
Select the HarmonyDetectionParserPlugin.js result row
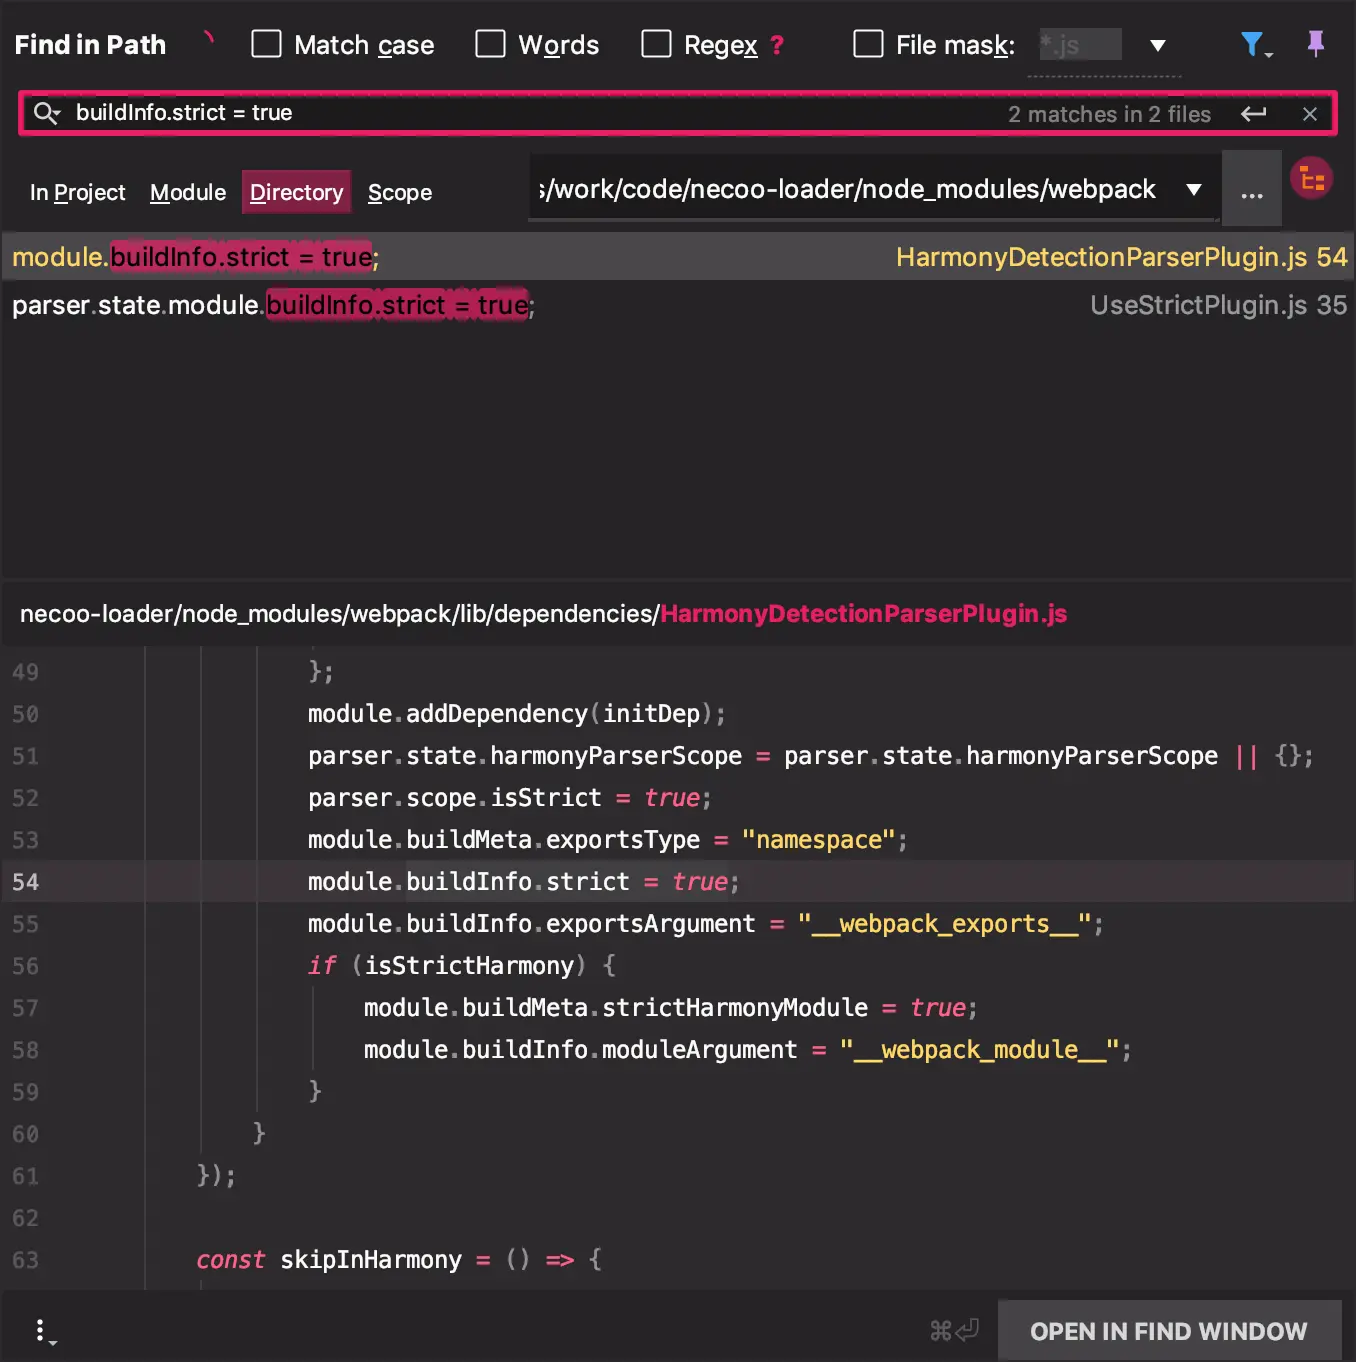[678, 257]
